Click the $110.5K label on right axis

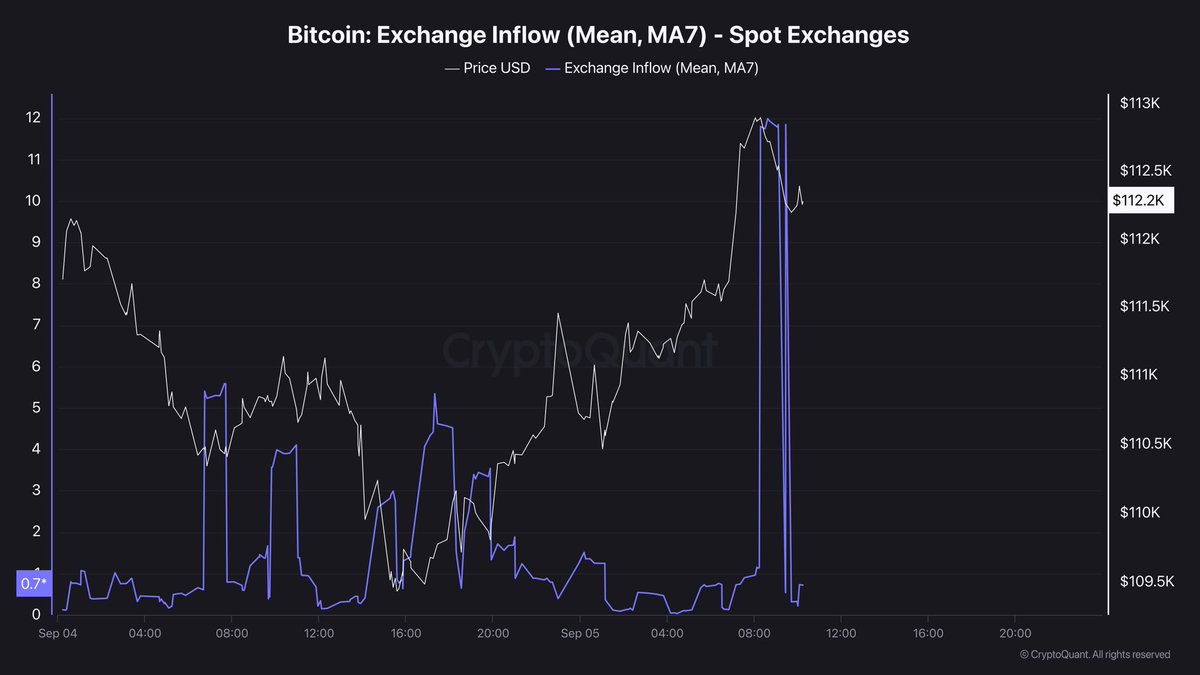1145,443
